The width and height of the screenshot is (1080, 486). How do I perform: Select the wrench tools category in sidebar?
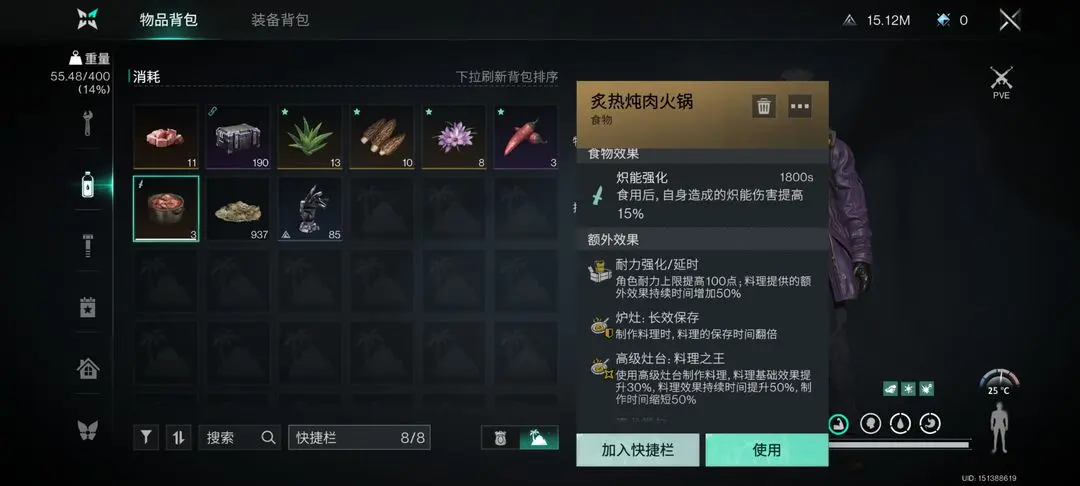pyautogui.click(x=87, y=123)
